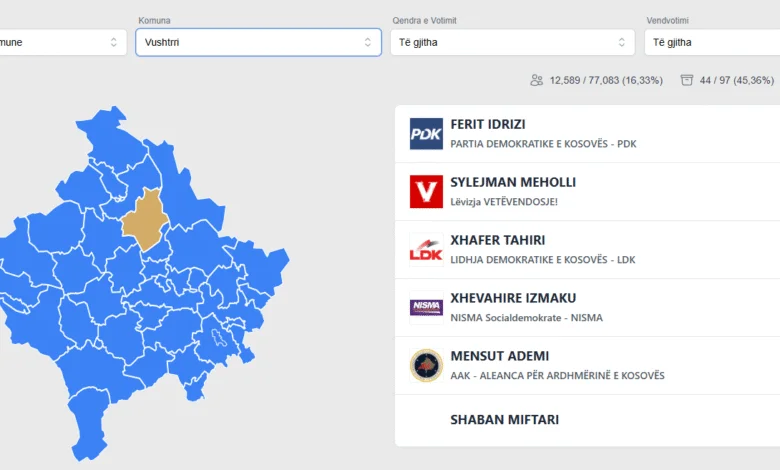Click the AAK round emblem icon
Viewport: 780px width, 470px height.
426,365
